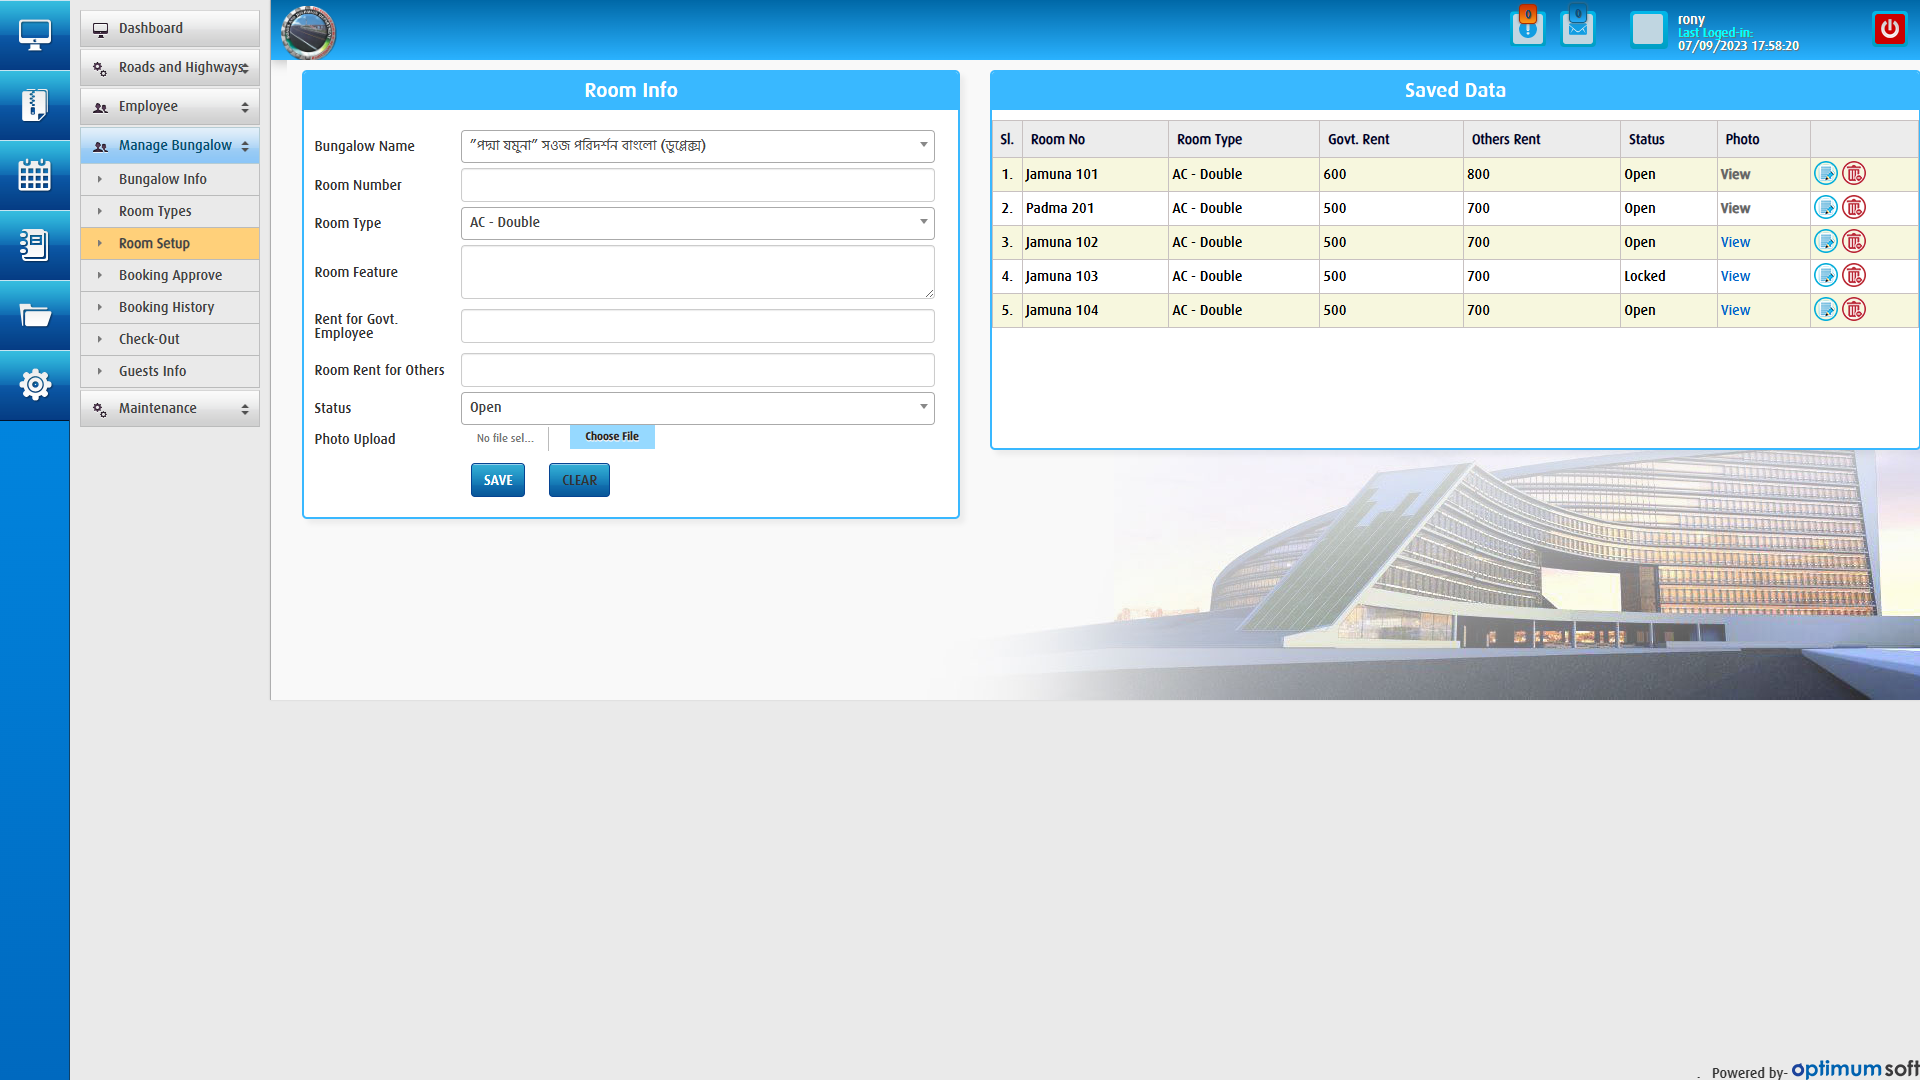1920x1080 pixels.
Task: Click the calendar icon in left sidebar
Action: tap(35, 175)
